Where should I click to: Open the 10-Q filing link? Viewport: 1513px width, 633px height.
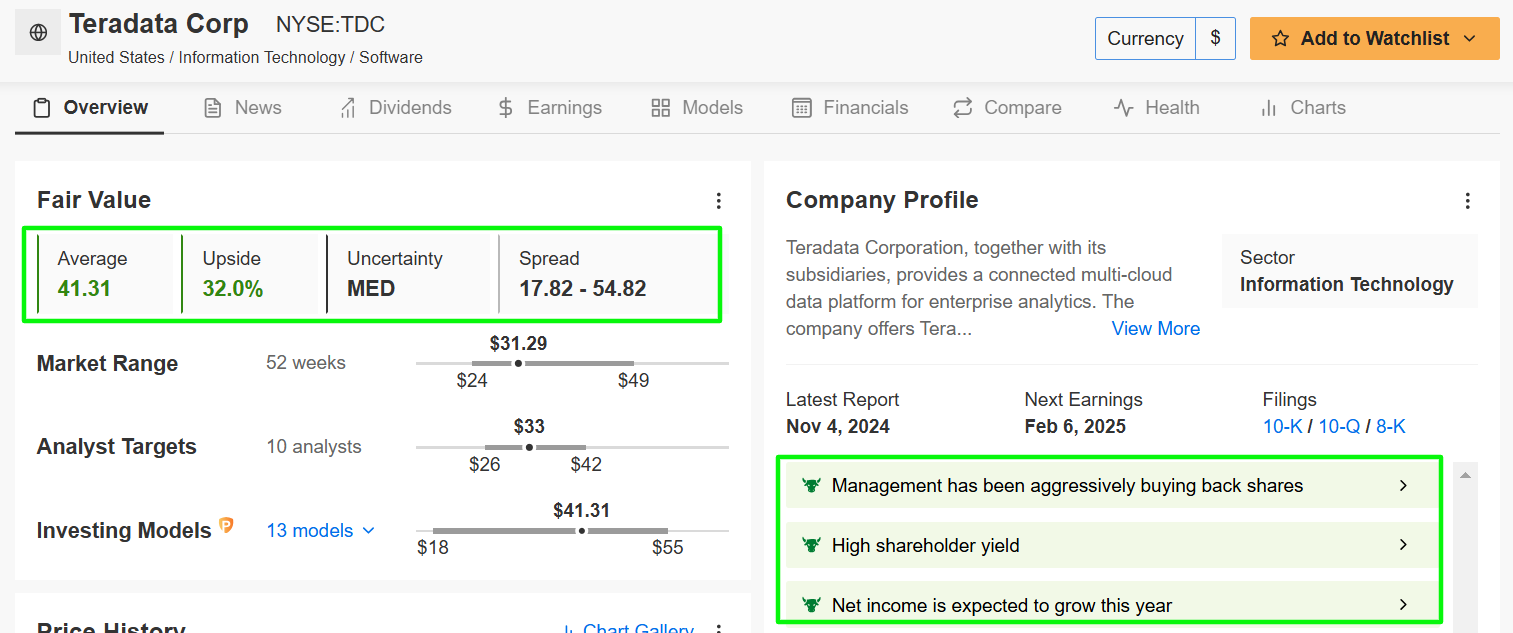click(x=1339, y=426)
